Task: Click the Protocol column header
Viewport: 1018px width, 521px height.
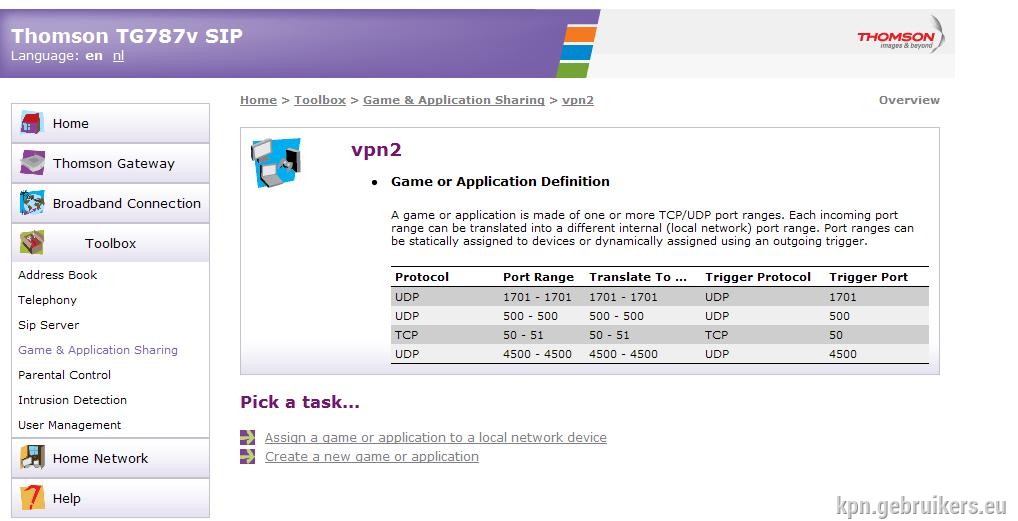Action: (x=422, y=277)
